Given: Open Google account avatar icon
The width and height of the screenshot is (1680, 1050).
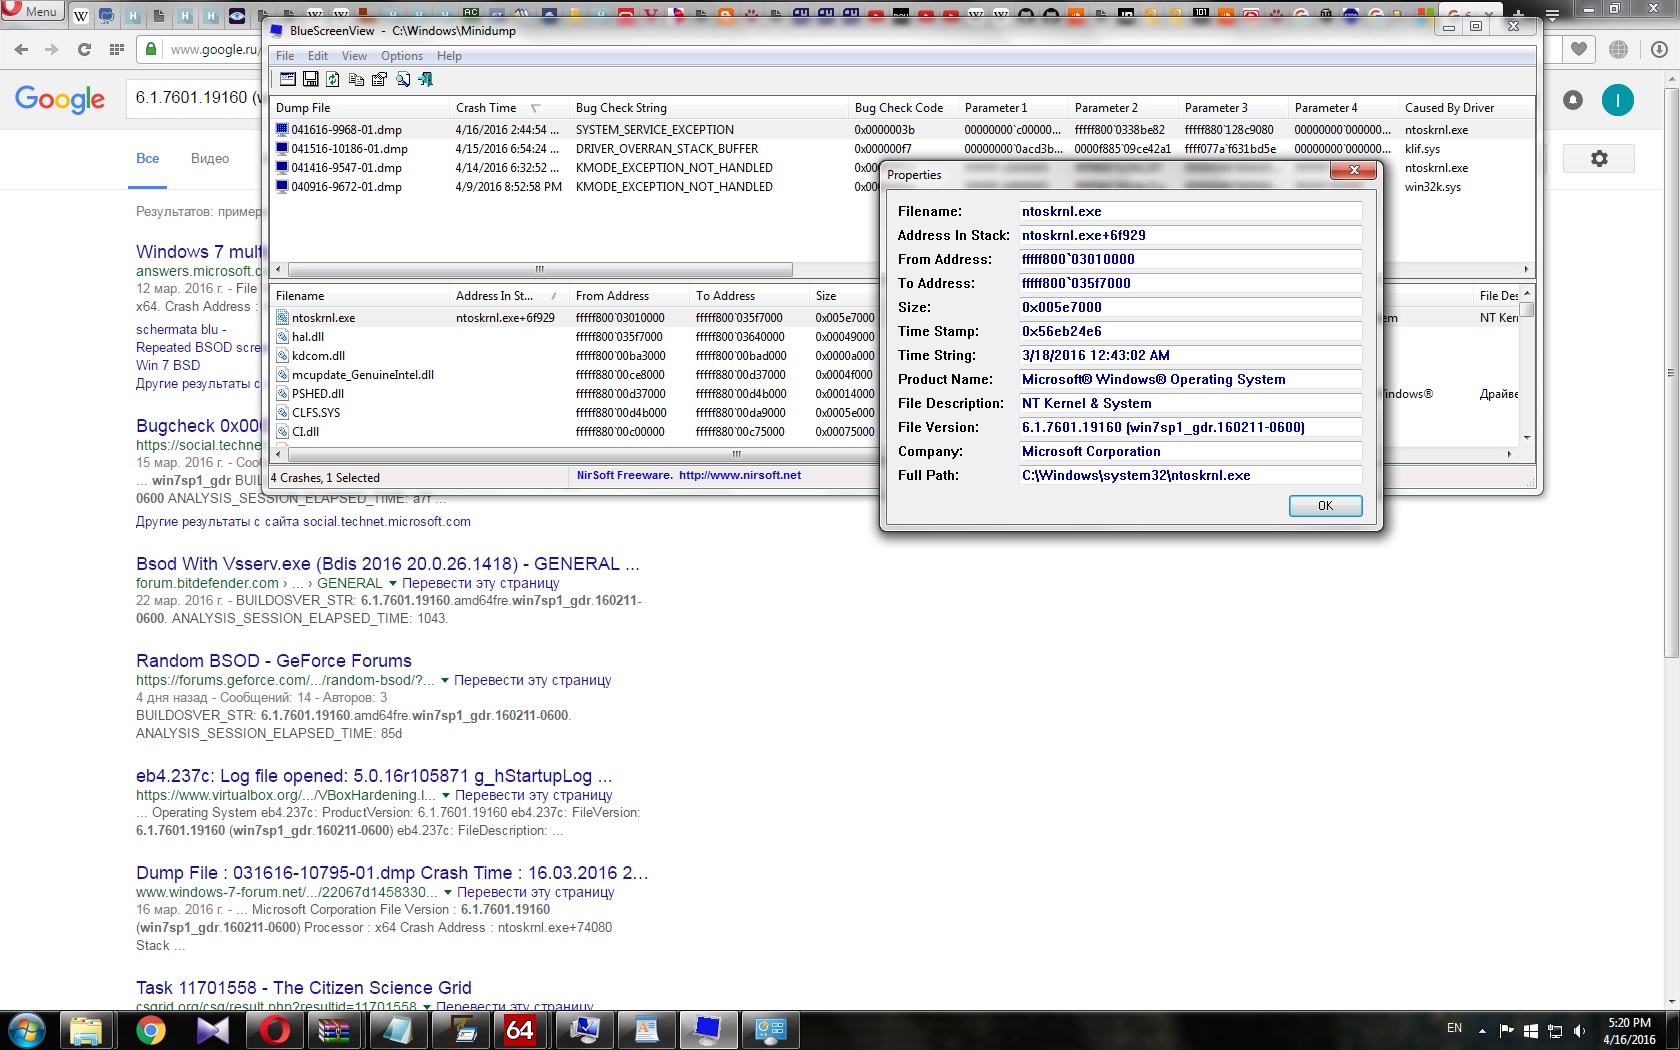Looking at the screenshot, I should point(1618,100).
